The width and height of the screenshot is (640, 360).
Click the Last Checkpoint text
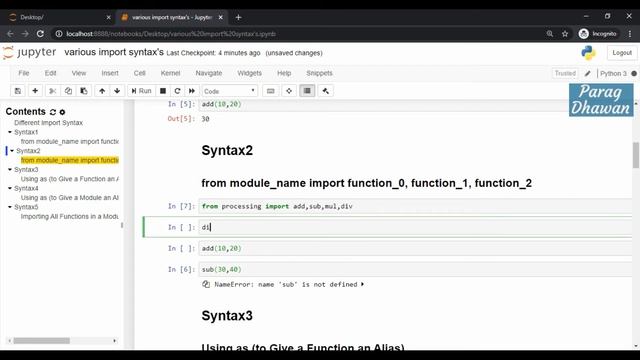pos(213,53)
